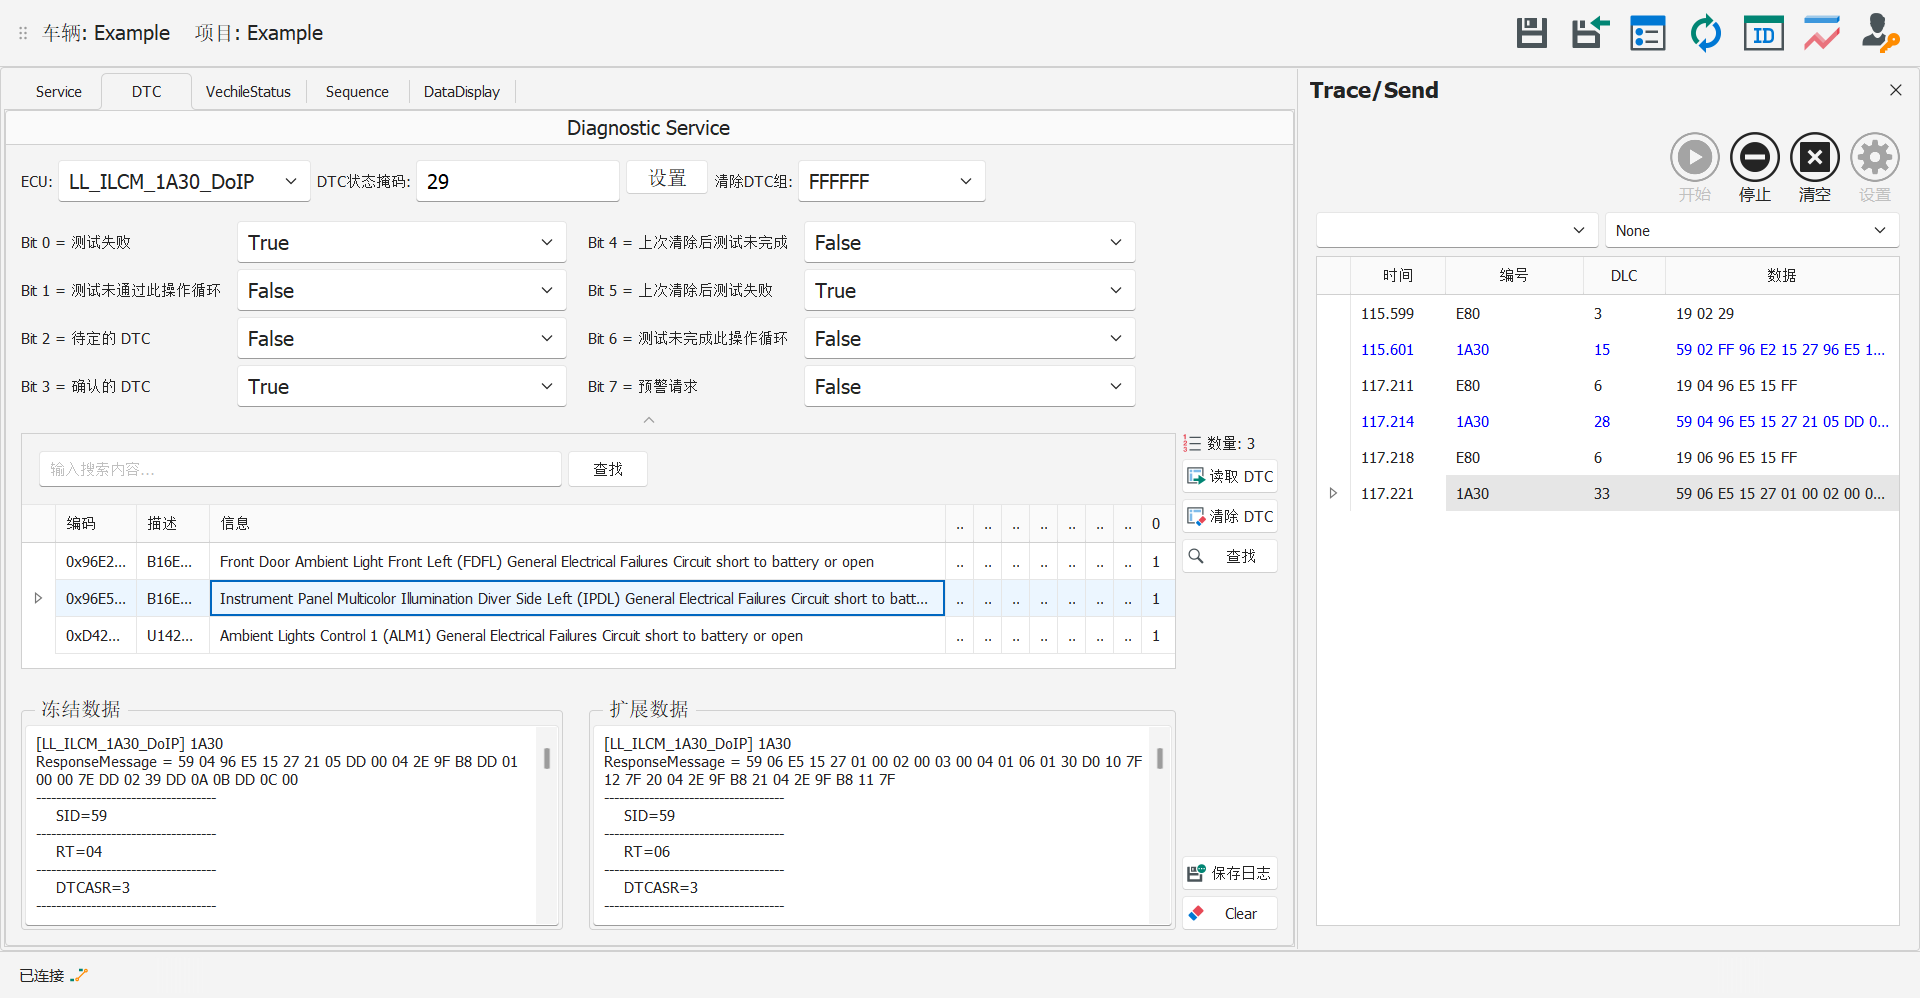Select the Instrument Panel Multicolor Illumination row
The height and width of the screenshot is (998, 1920).
point(600,598)
